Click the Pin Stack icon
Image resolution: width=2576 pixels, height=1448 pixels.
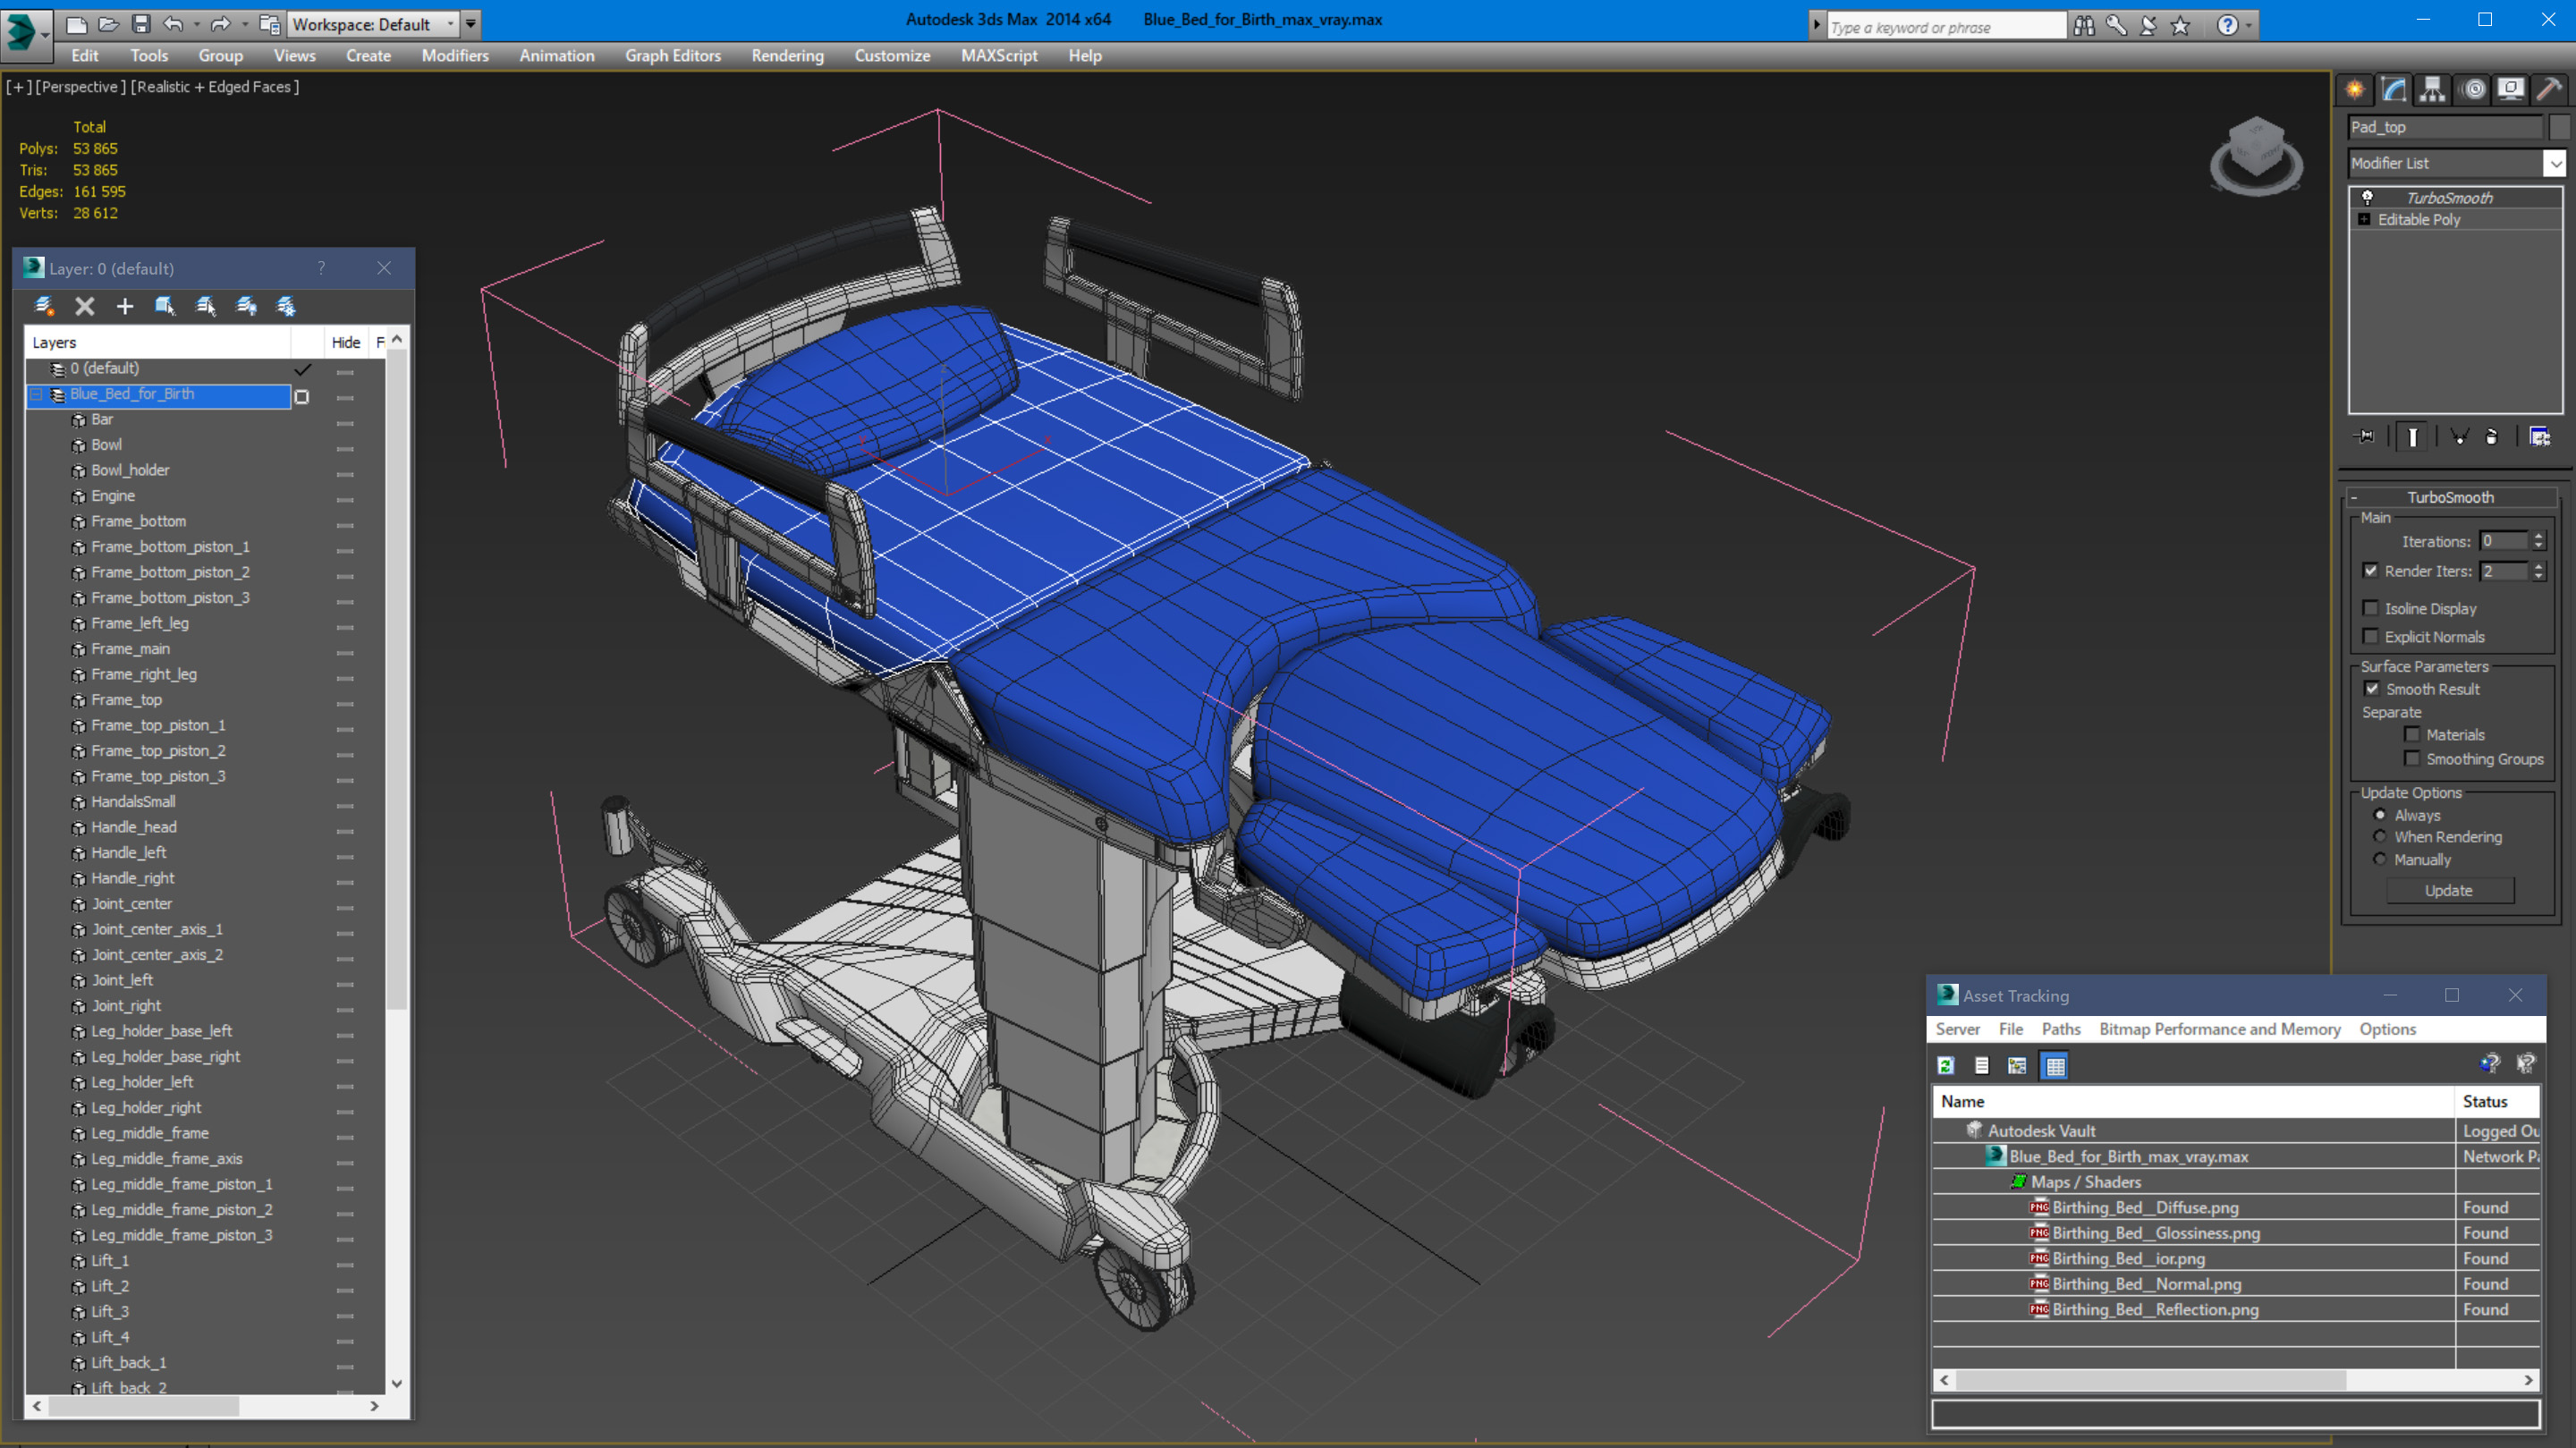click(x=2365, y=436)
